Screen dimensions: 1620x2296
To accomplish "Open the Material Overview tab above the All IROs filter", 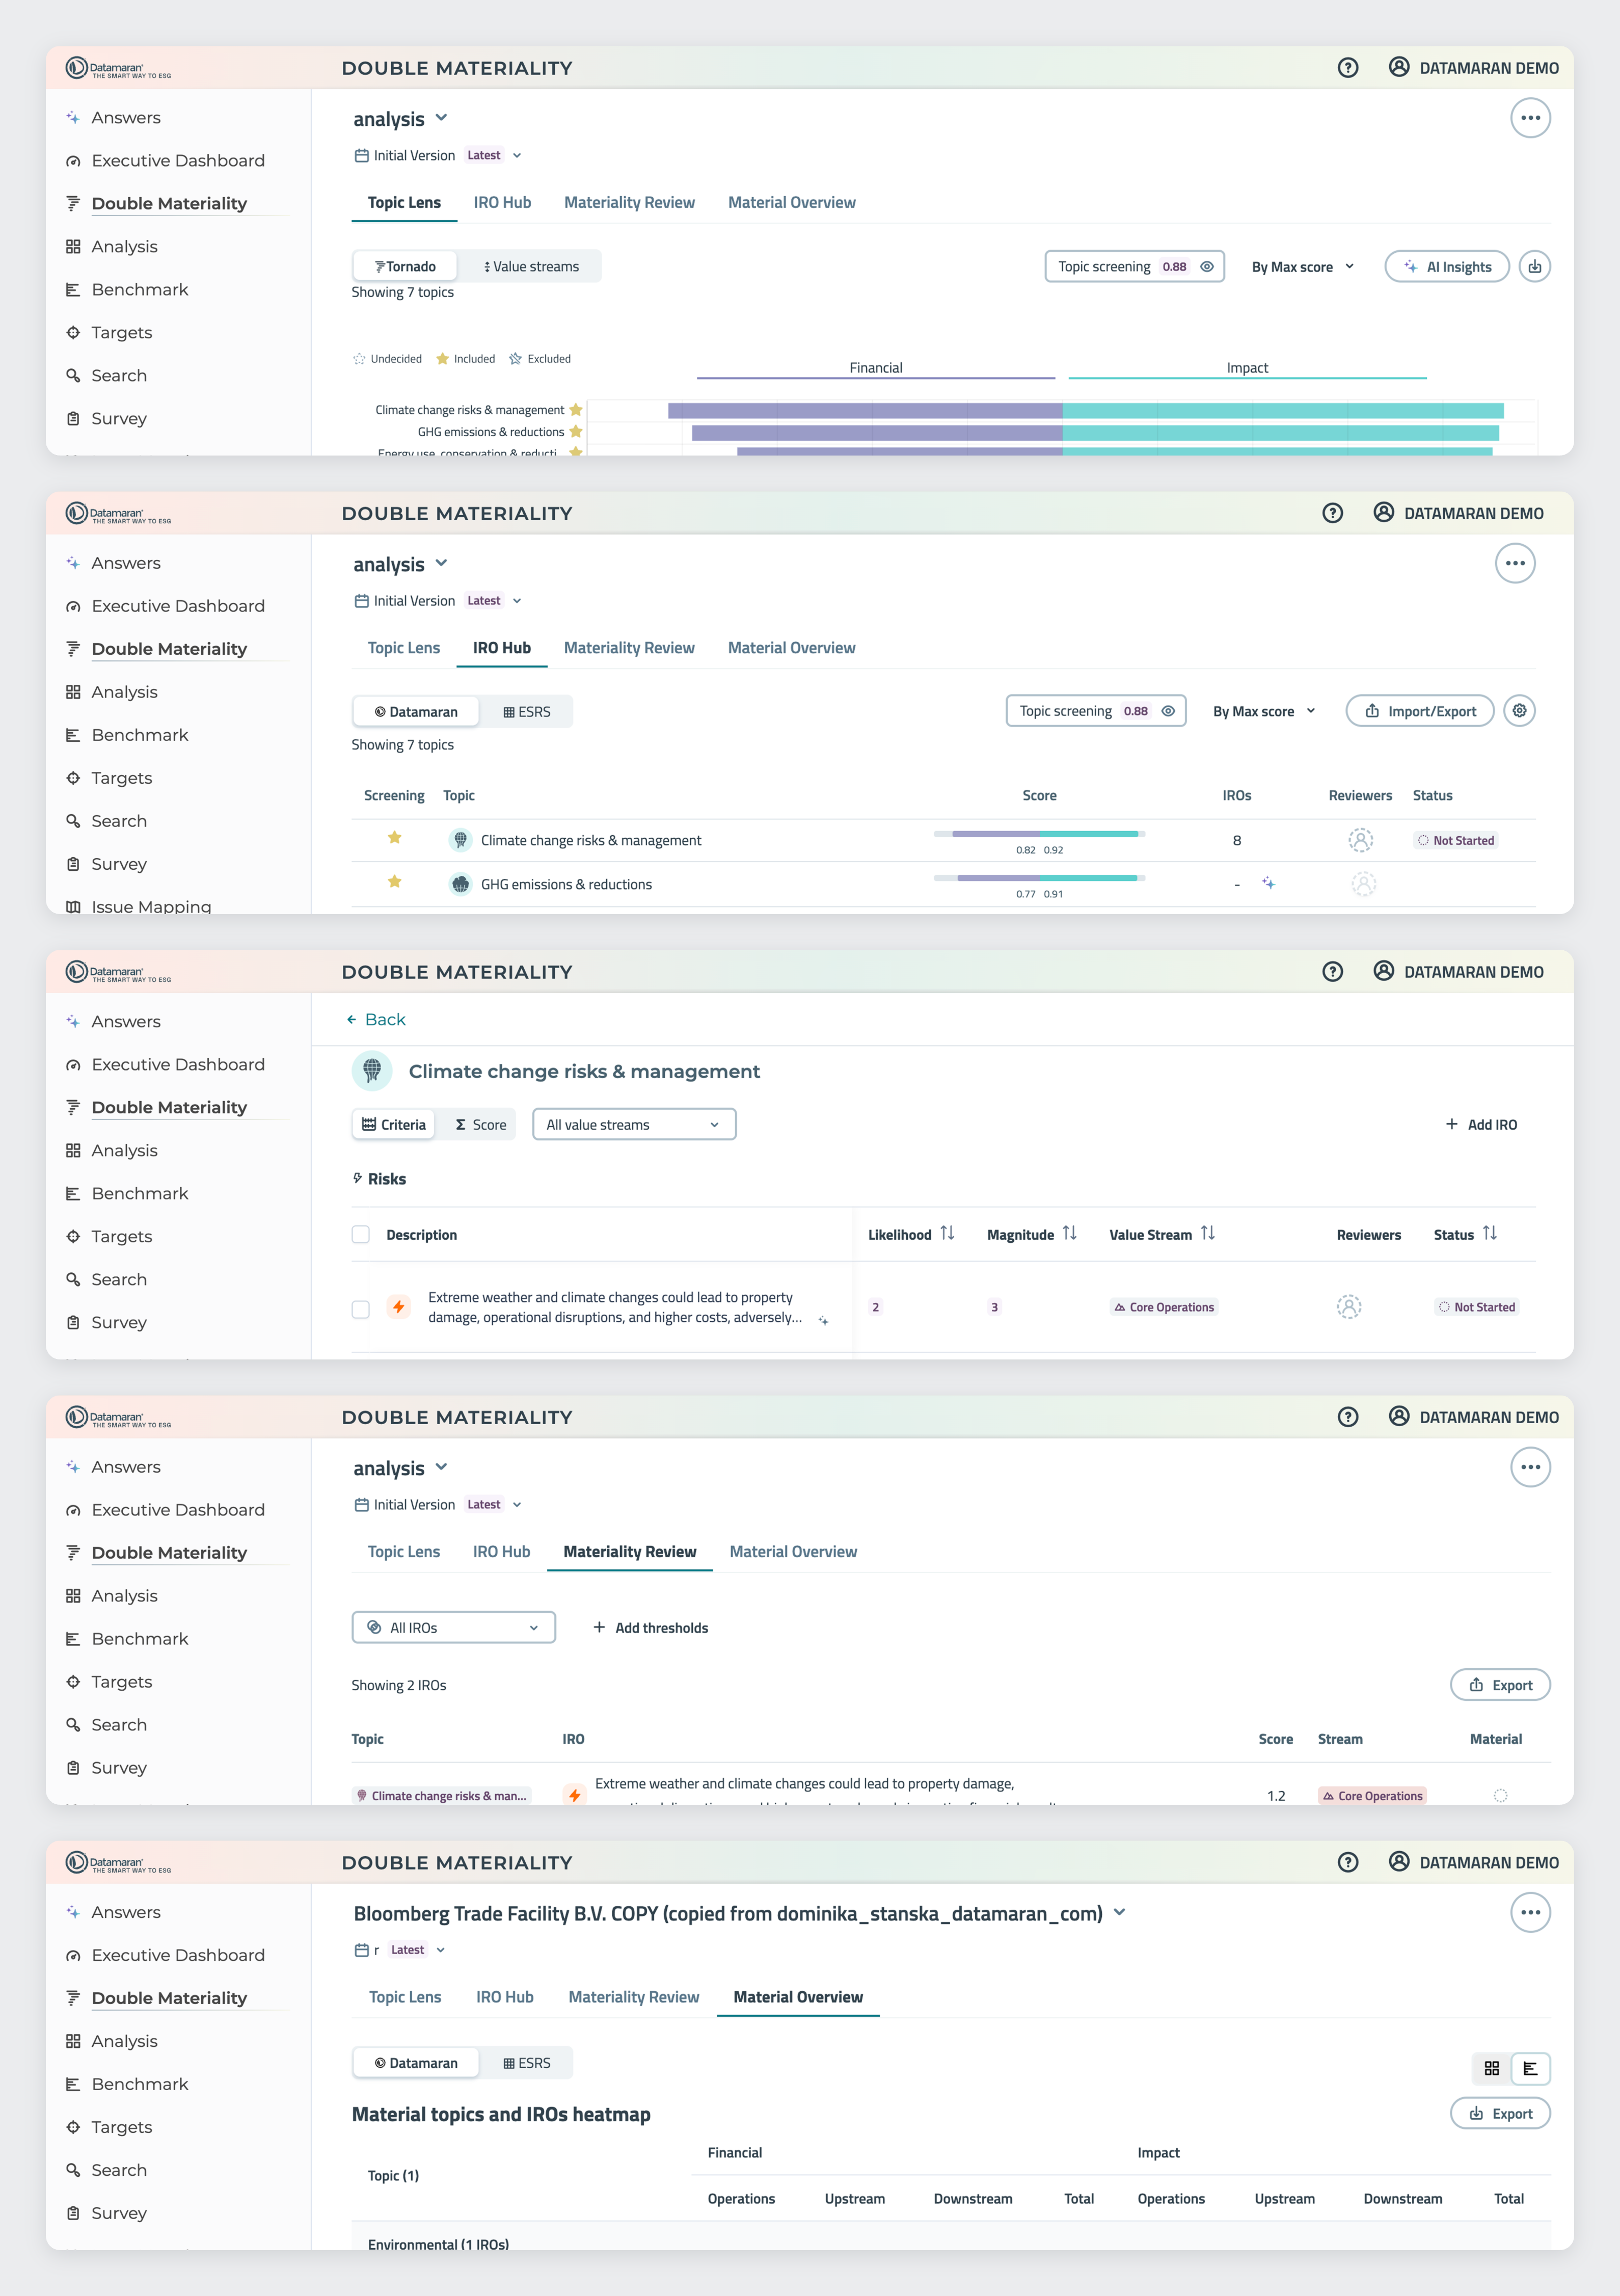I will pyautogui.click(x=793, y=1551).
